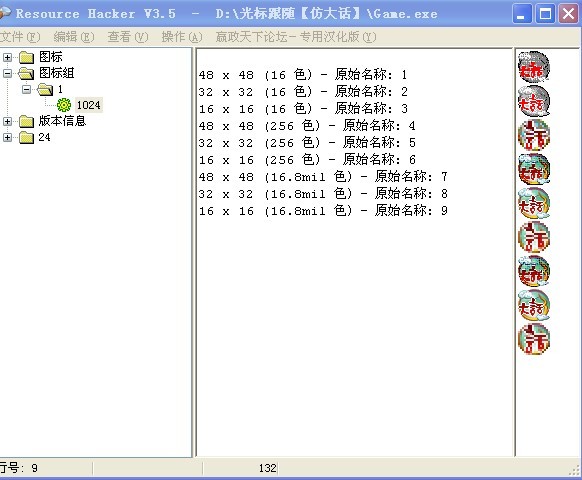The width and height of the screenshot is (582, 480).
Task: Click the line '48 x 48 (16.8mil 色) - 原始名称: 7'
Action: [323, 177]
